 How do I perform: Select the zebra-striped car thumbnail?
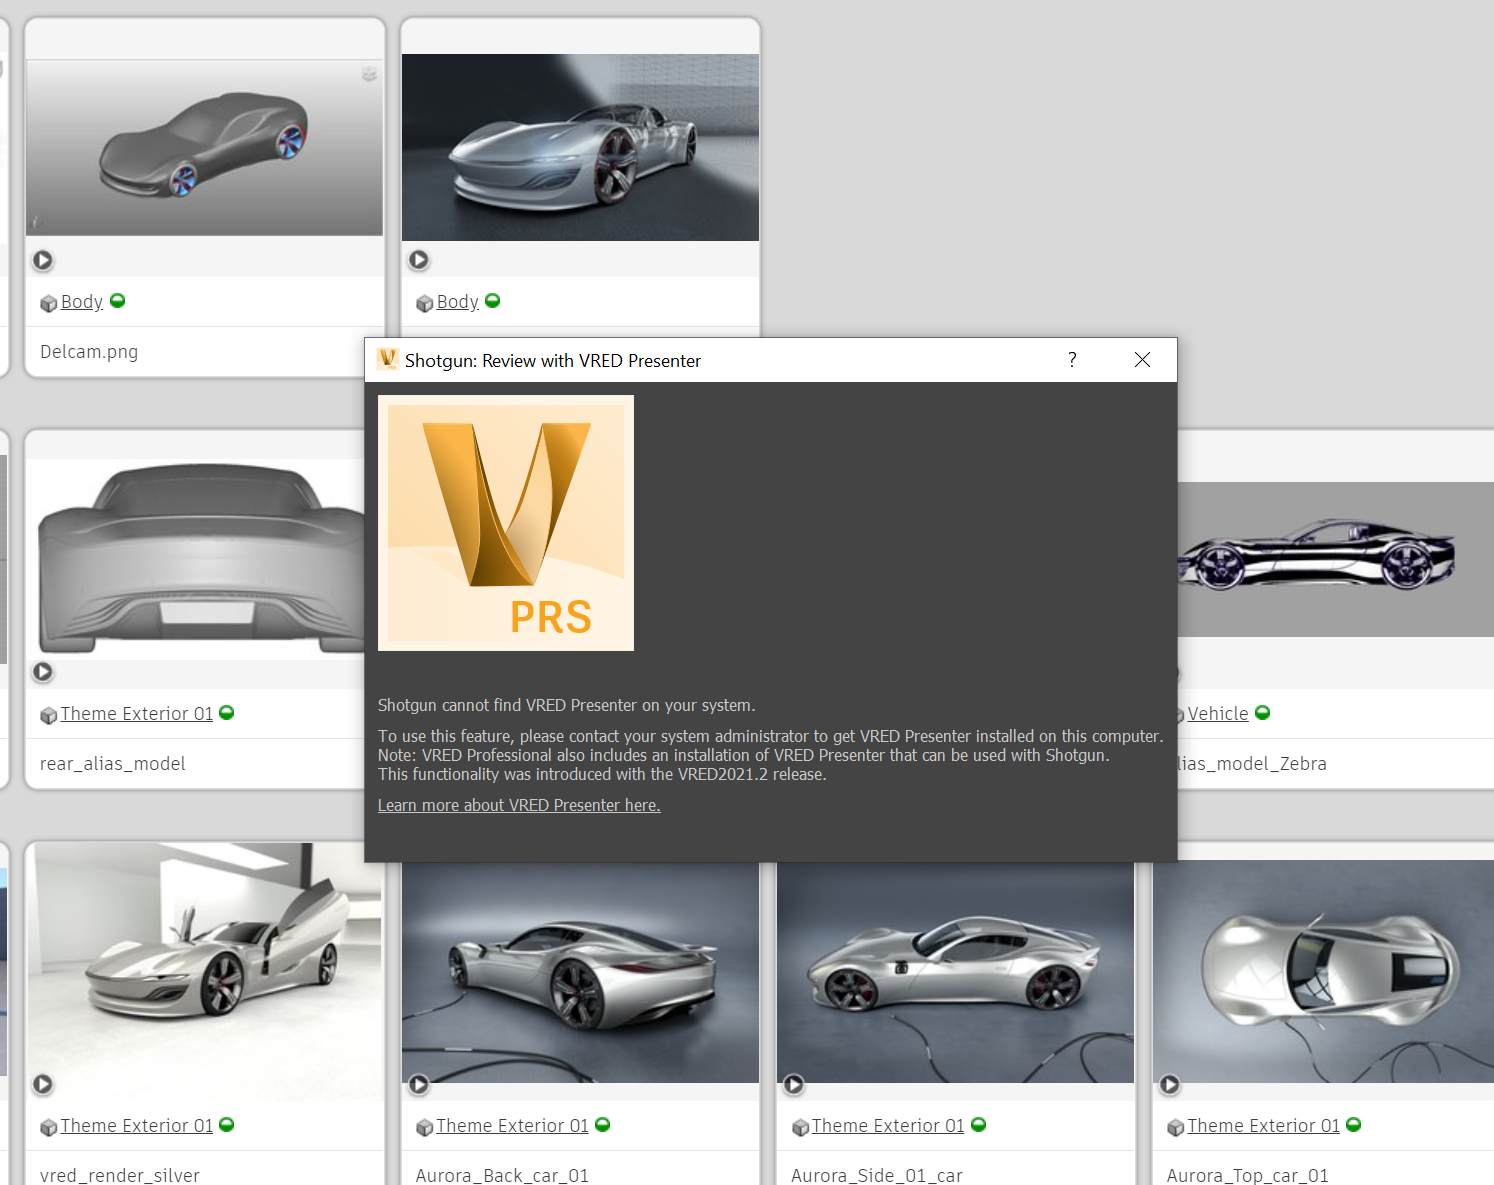[1336, 560]
